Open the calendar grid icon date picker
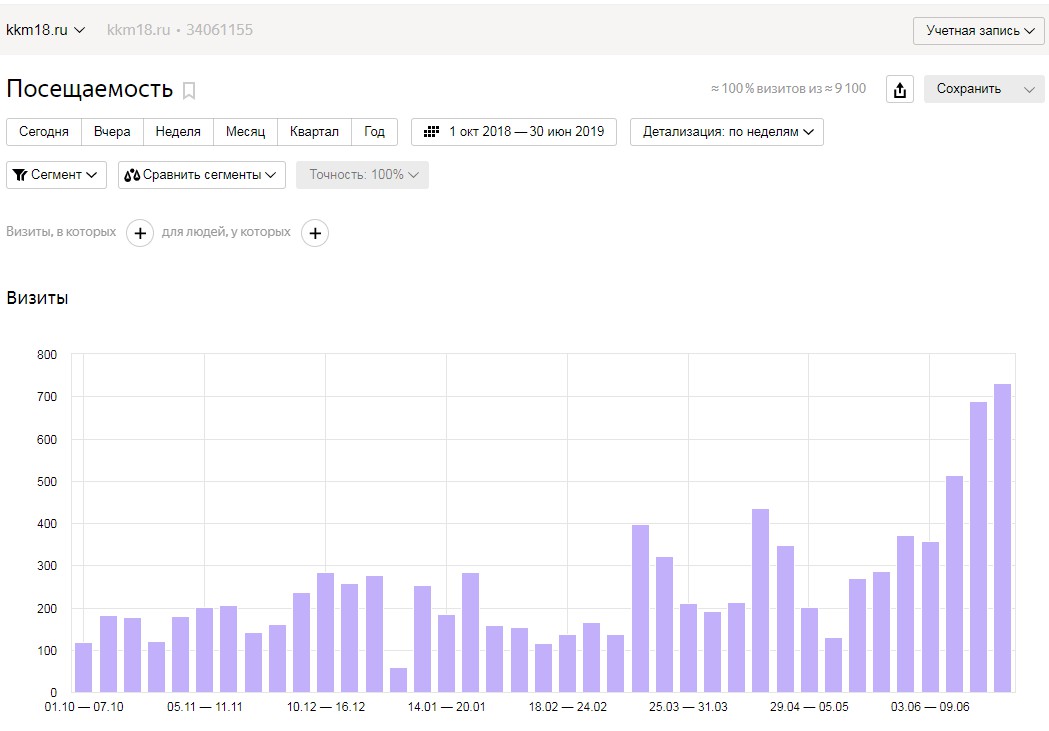Viewport: 1049px width, 731px height. pyautogui.click(x=432, y=132)
